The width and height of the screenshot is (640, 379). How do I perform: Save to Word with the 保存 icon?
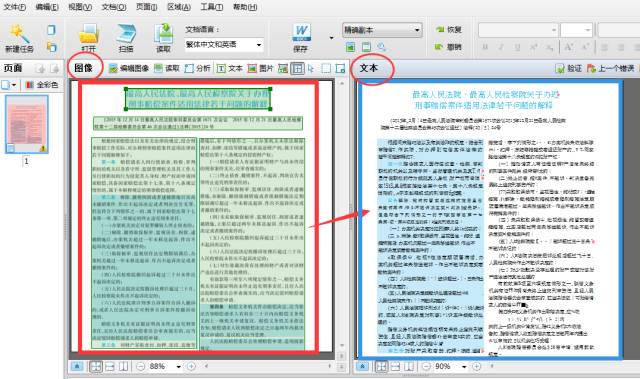click(x=301, y=38)
